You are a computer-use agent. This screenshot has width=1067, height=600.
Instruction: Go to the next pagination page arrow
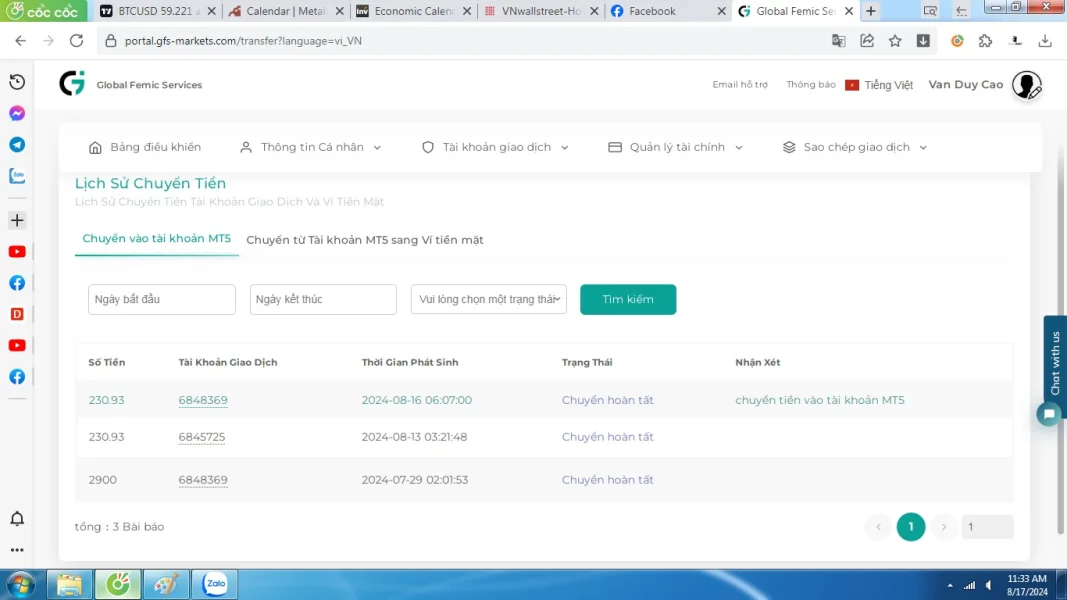944,527
